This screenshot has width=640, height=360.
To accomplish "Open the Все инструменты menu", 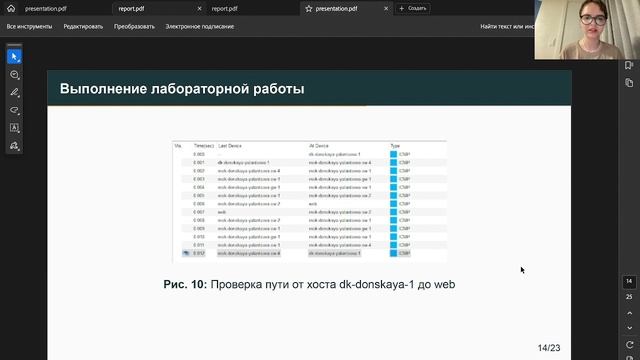I will pyautogui.click(x=29, y=27).
